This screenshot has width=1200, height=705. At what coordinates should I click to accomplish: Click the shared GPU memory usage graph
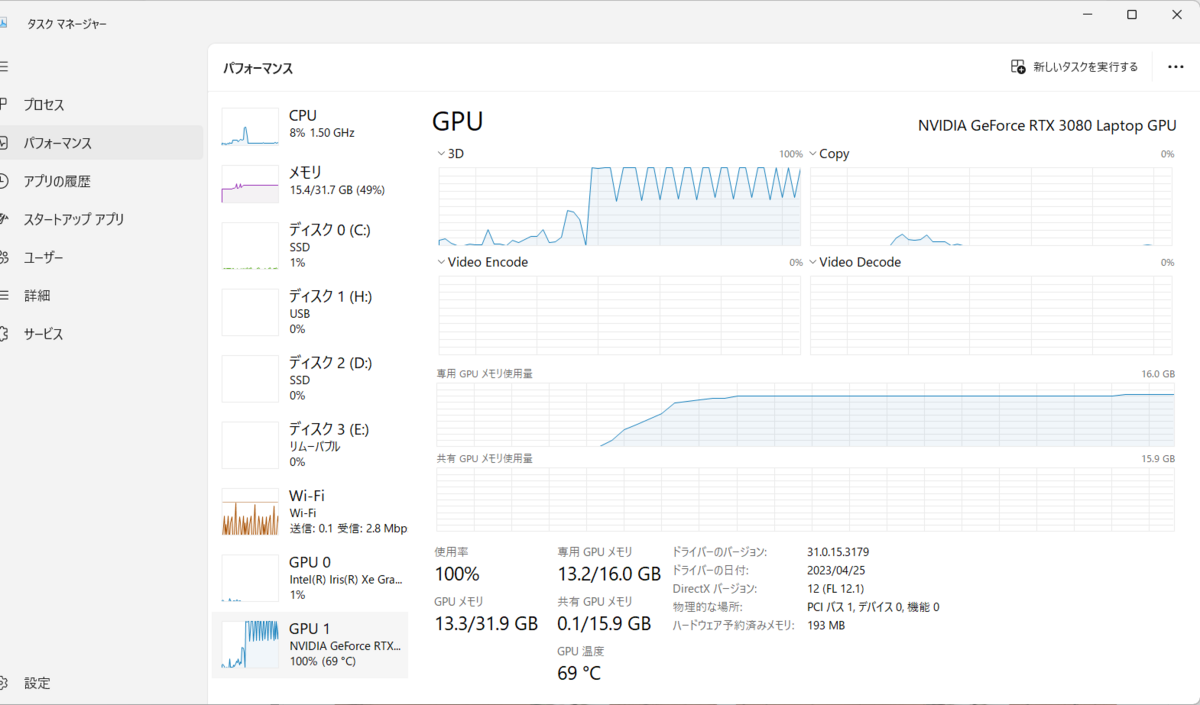(805, 499)
